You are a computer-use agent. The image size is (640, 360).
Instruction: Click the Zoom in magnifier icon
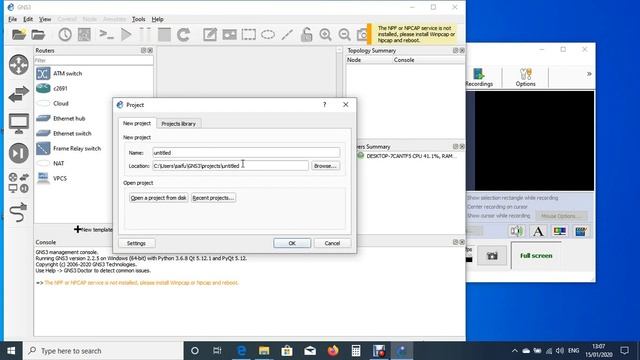[x=325, y=34]
